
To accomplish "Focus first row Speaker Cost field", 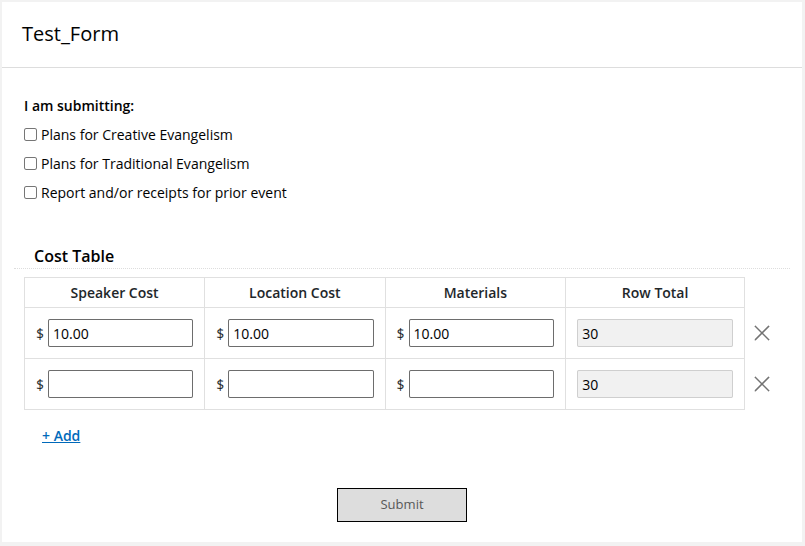I will click(120, 334).
